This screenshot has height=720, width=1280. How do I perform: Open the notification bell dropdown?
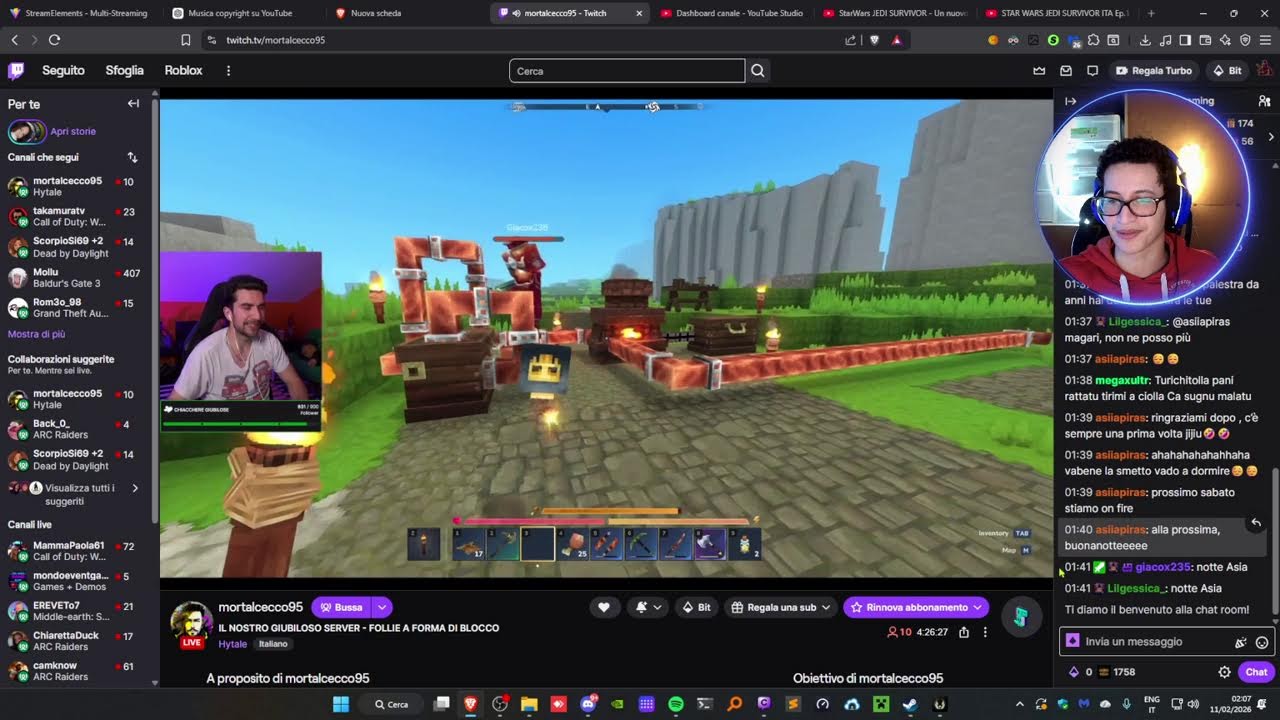648,607
